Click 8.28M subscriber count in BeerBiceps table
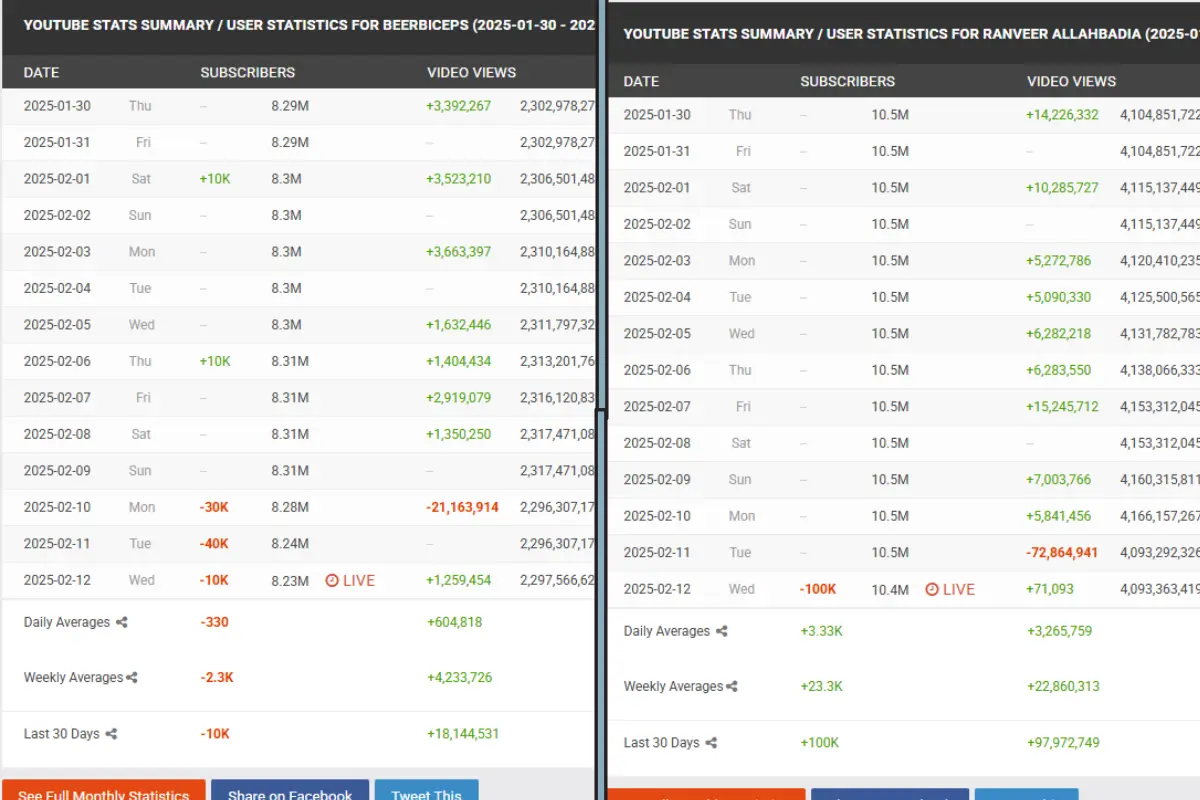1200x800 pixels. [x=290, y=507]
